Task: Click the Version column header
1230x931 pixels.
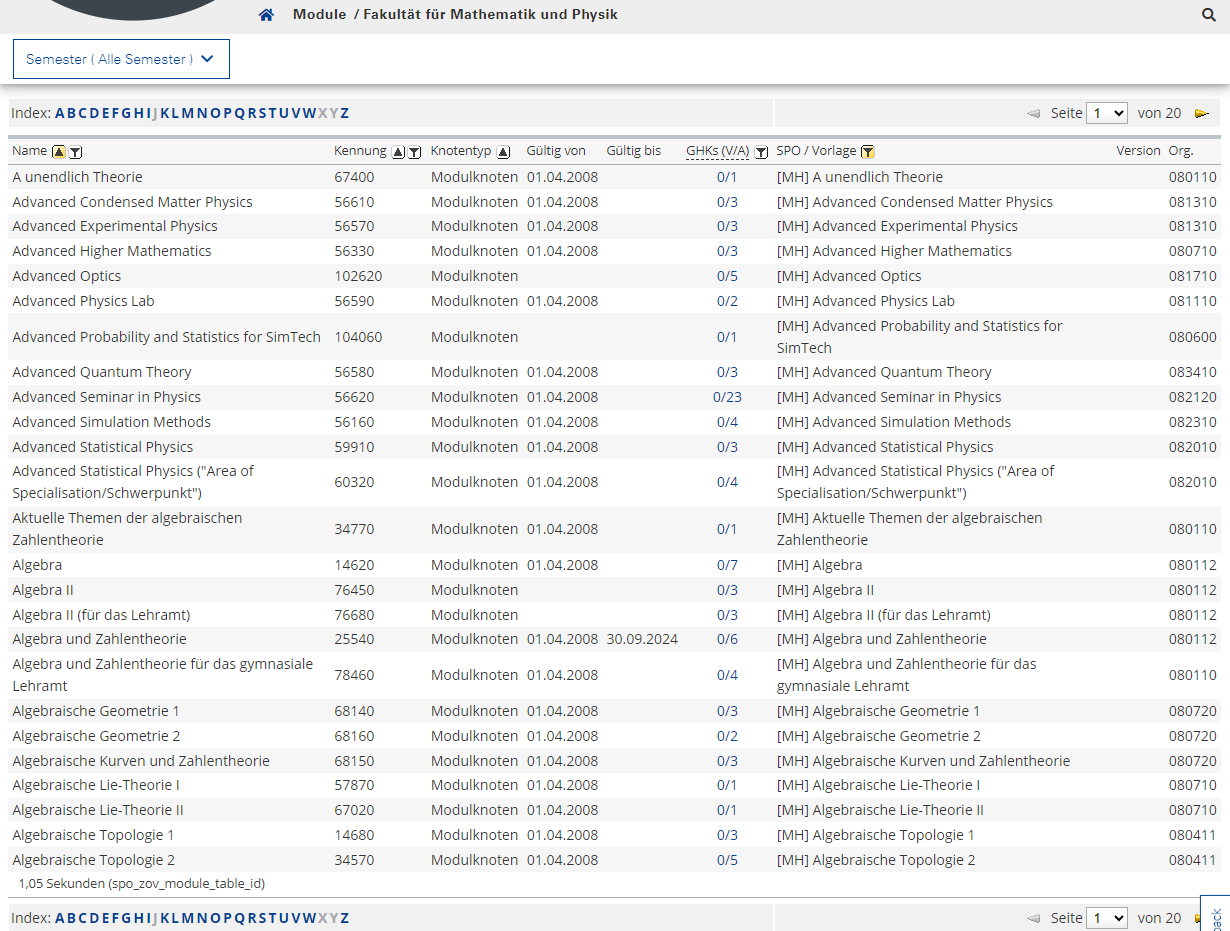Action: [x=1139, y=151]
